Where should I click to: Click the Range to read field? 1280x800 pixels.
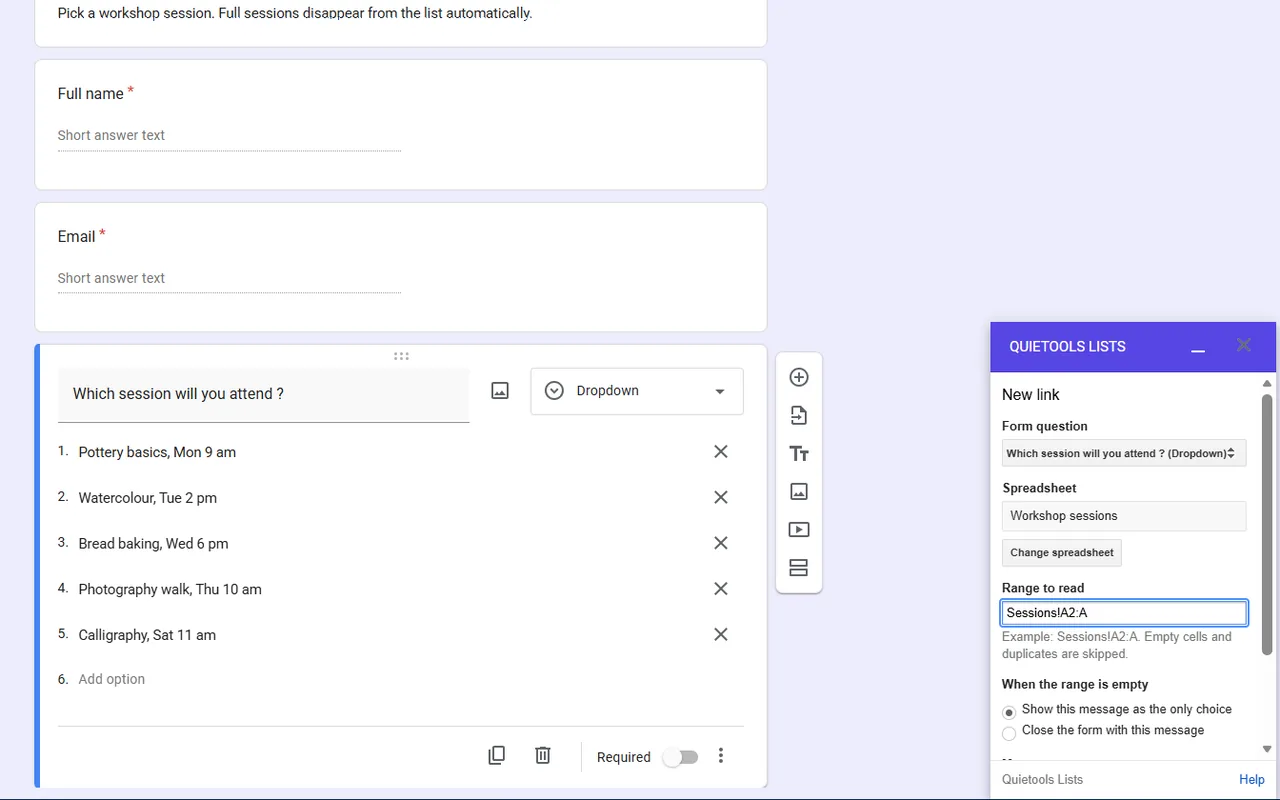pos(1124,613)
